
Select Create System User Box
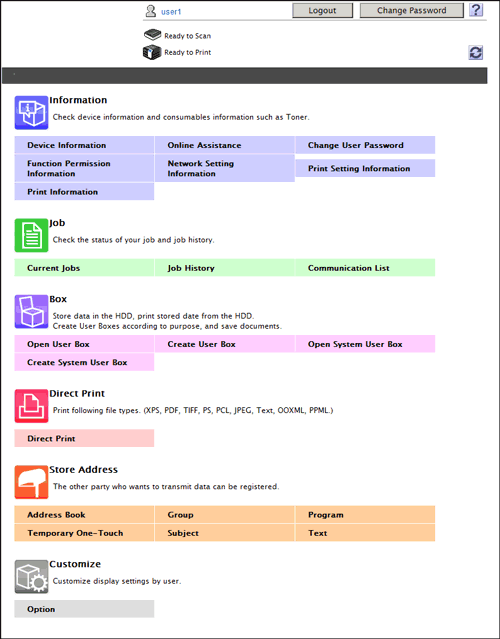(x=84, y=362)
